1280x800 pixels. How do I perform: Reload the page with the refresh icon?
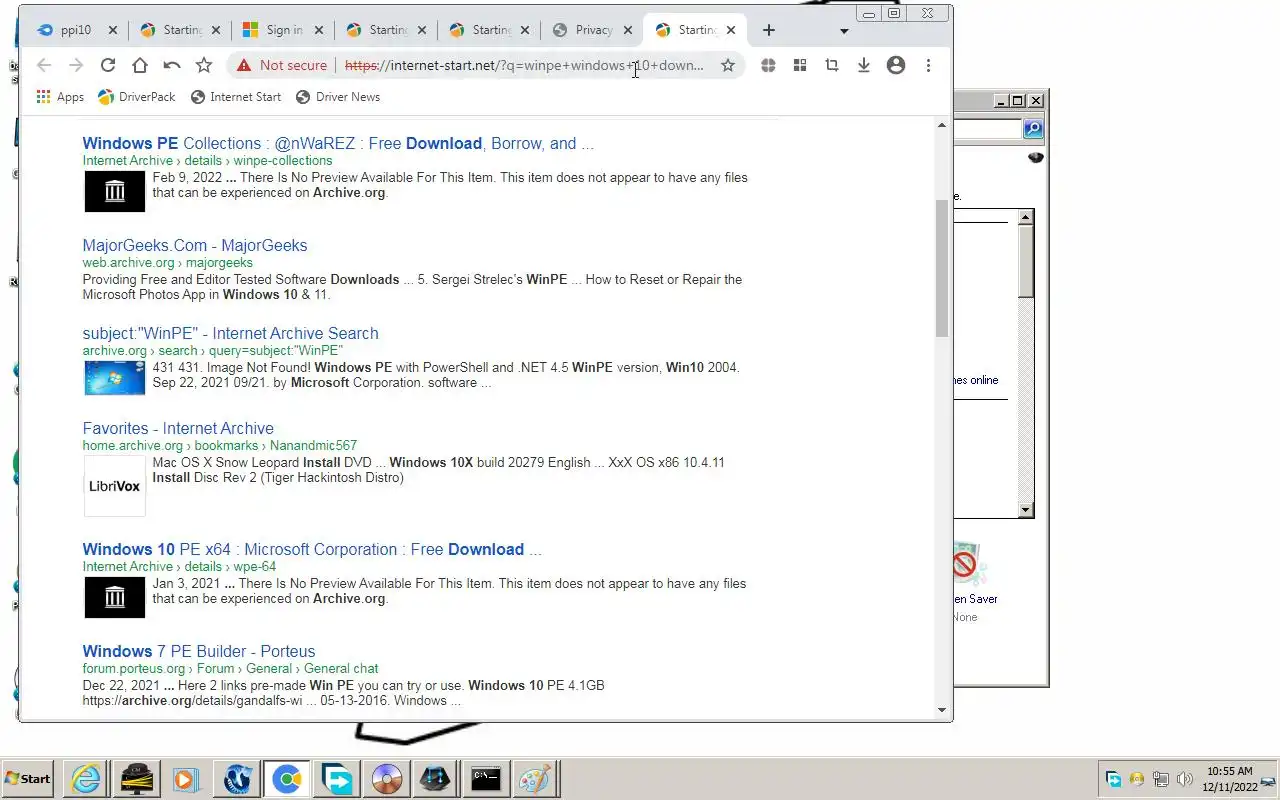click(108, 65)
